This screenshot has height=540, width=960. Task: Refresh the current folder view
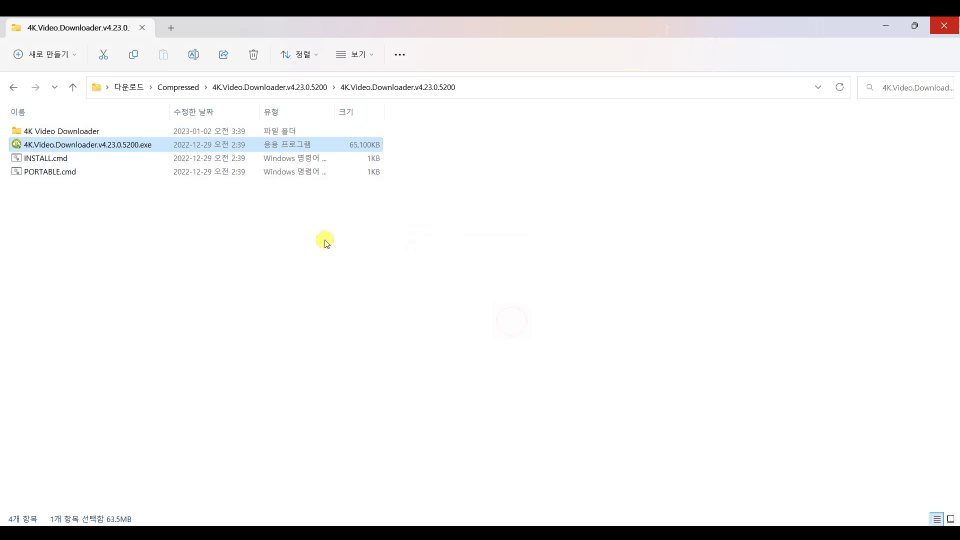pyautogui.click(x=839, y=87)
